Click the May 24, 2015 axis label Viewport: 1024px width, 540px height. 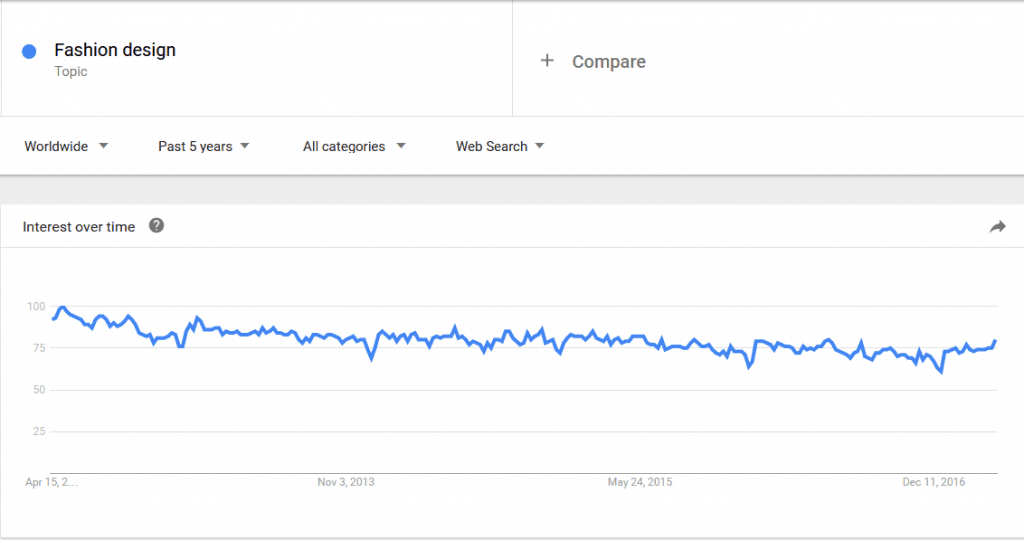[x=639, y=482]
